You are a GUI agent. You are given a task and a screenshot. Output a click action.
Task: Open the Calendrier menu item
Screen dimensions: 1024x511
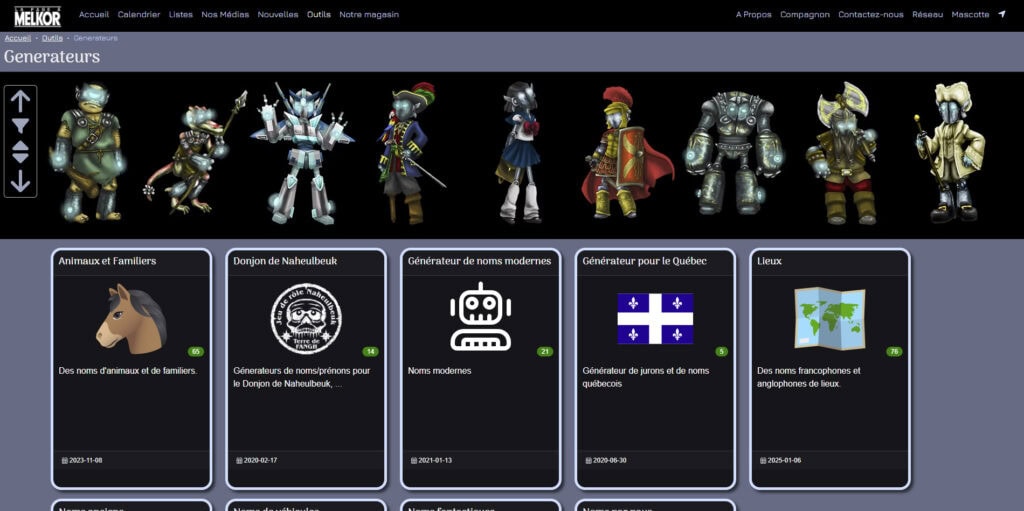click(x=139, y=15)
